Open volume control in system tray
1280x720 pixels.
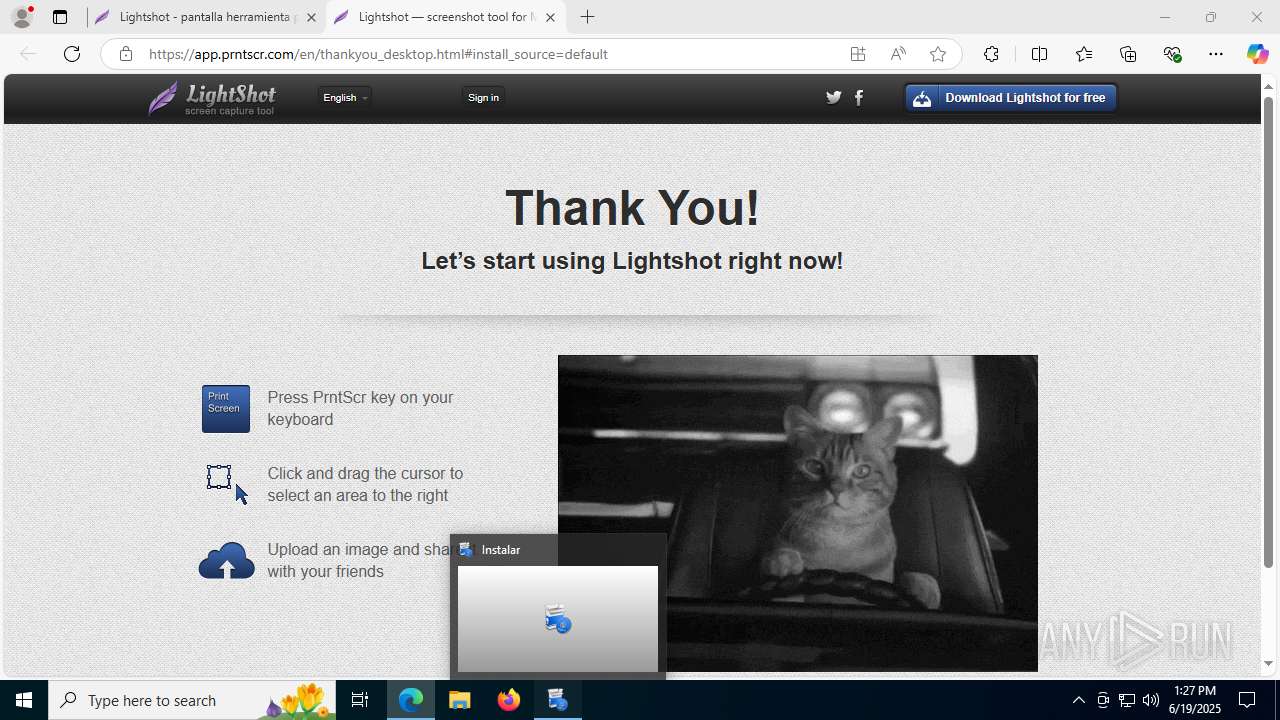[x=1151, y=700]
